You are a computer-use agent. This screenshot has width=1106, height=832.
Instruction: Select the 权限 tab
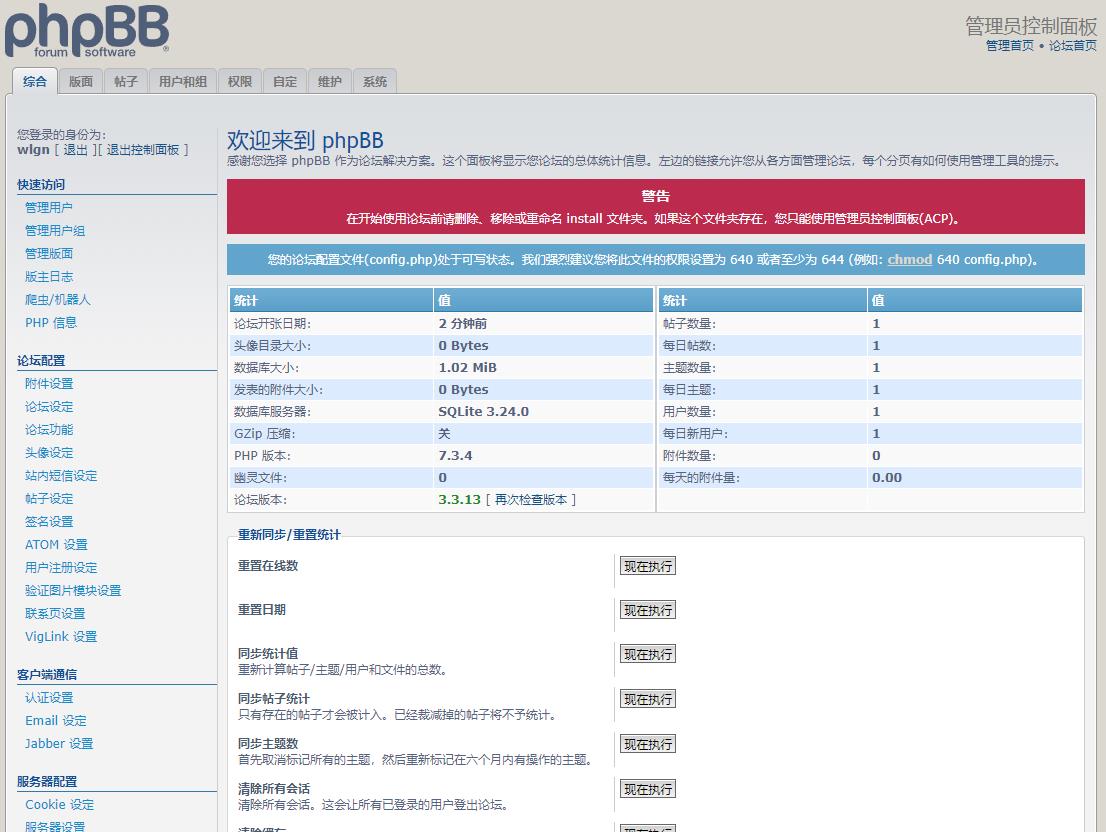pos(240,82)
